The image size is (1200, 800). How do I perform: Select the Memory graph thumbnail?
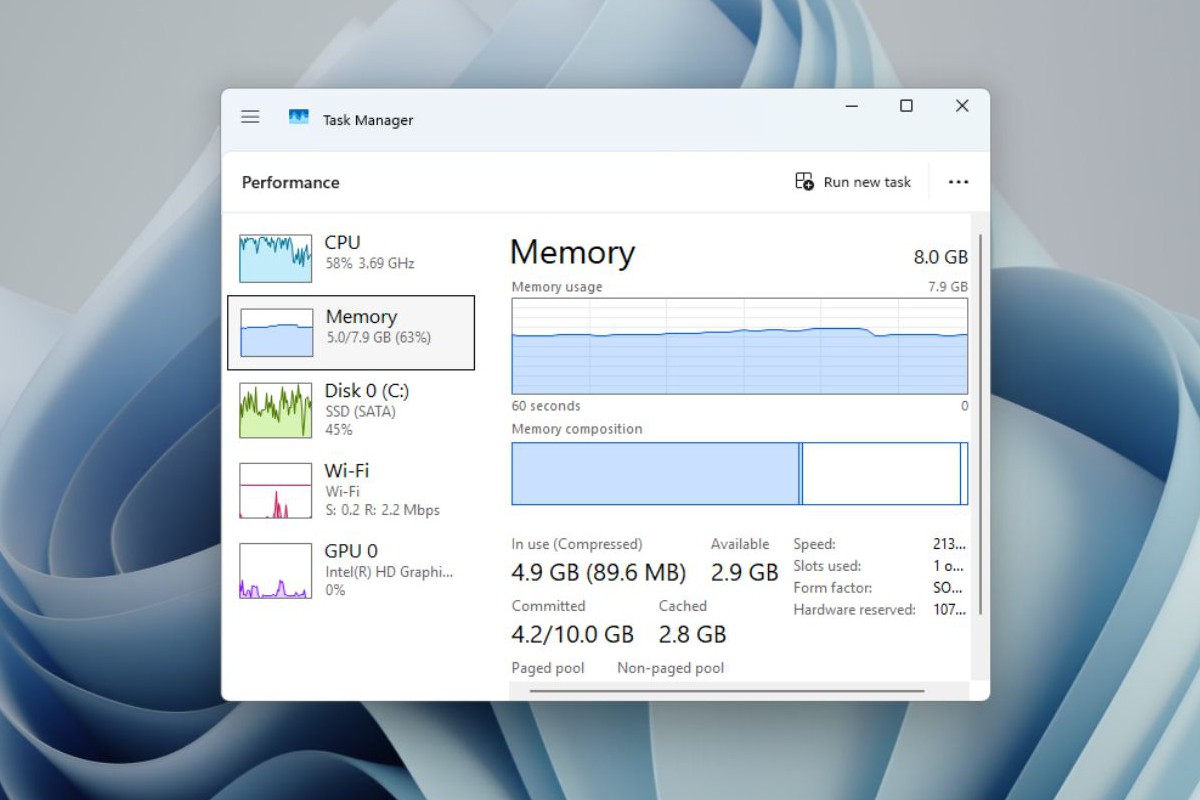click(276, 333)
